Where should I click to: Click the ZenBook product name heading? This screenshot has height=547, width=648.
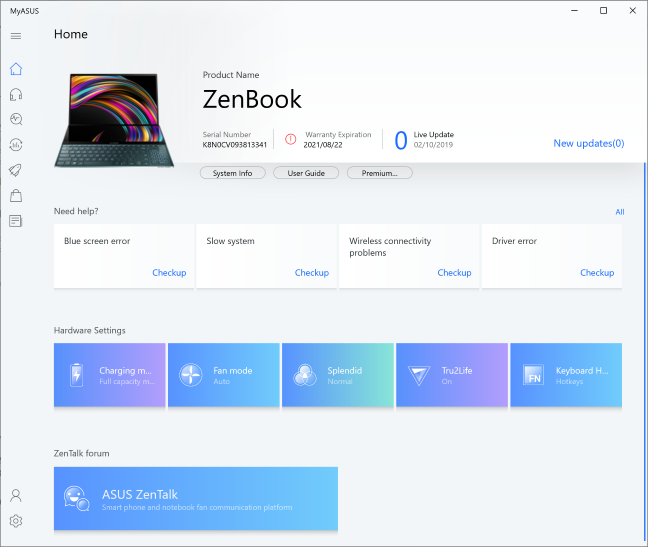pyautogui.click(x=252, y=100)
